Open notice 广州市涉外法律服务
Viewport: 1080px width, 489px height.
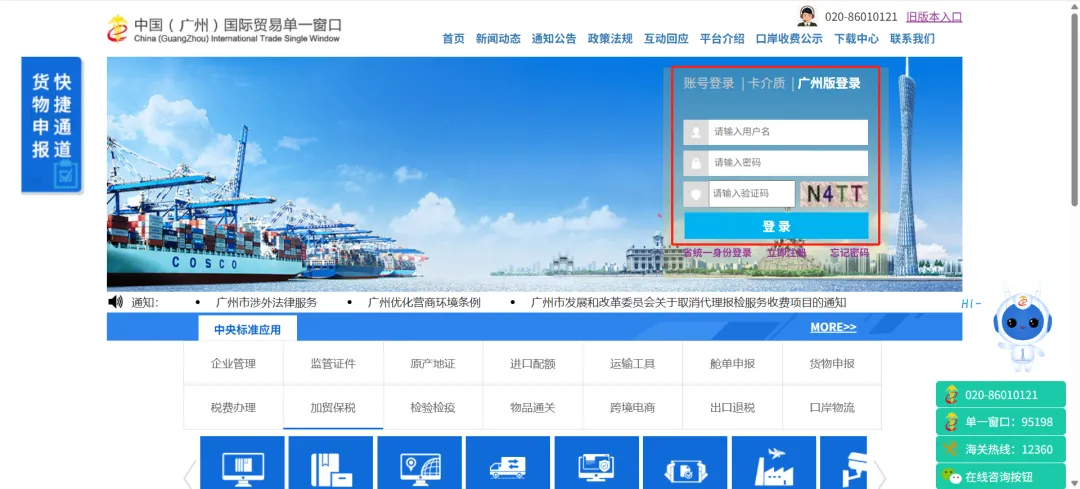click(267, 302)
